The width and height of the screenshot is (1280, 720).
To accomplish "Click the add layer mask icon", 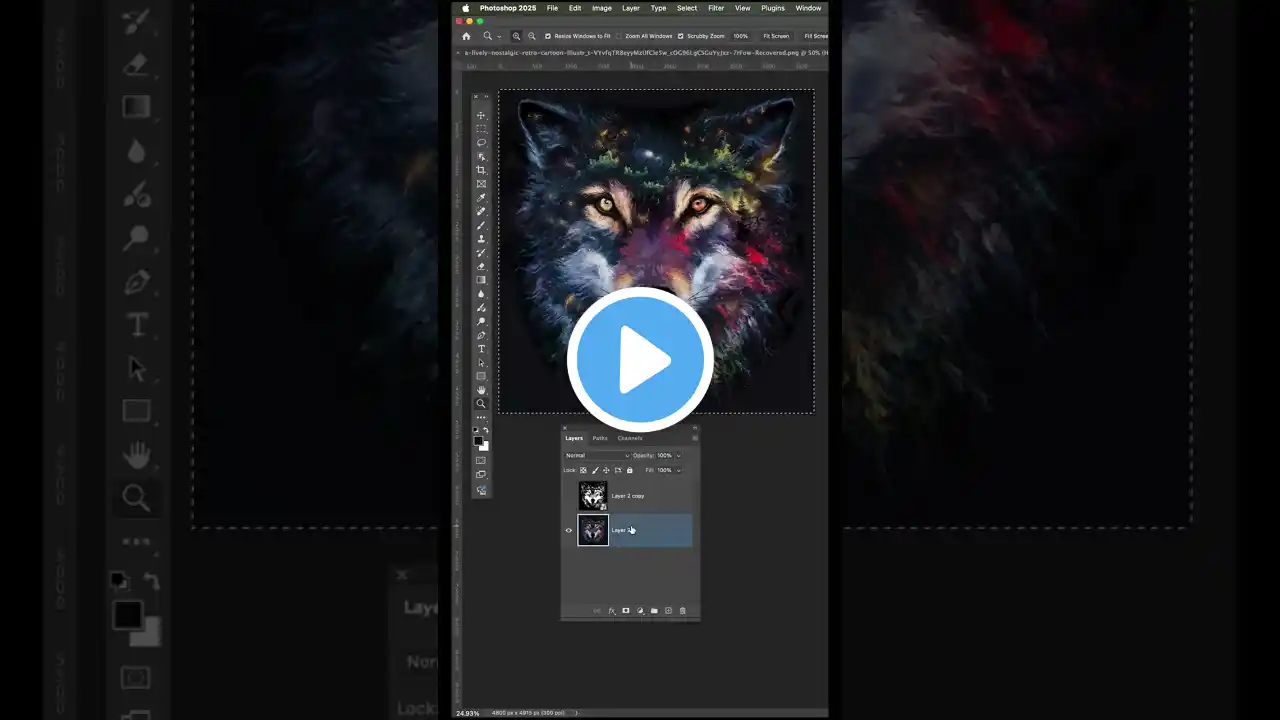I will pos(626,611).
